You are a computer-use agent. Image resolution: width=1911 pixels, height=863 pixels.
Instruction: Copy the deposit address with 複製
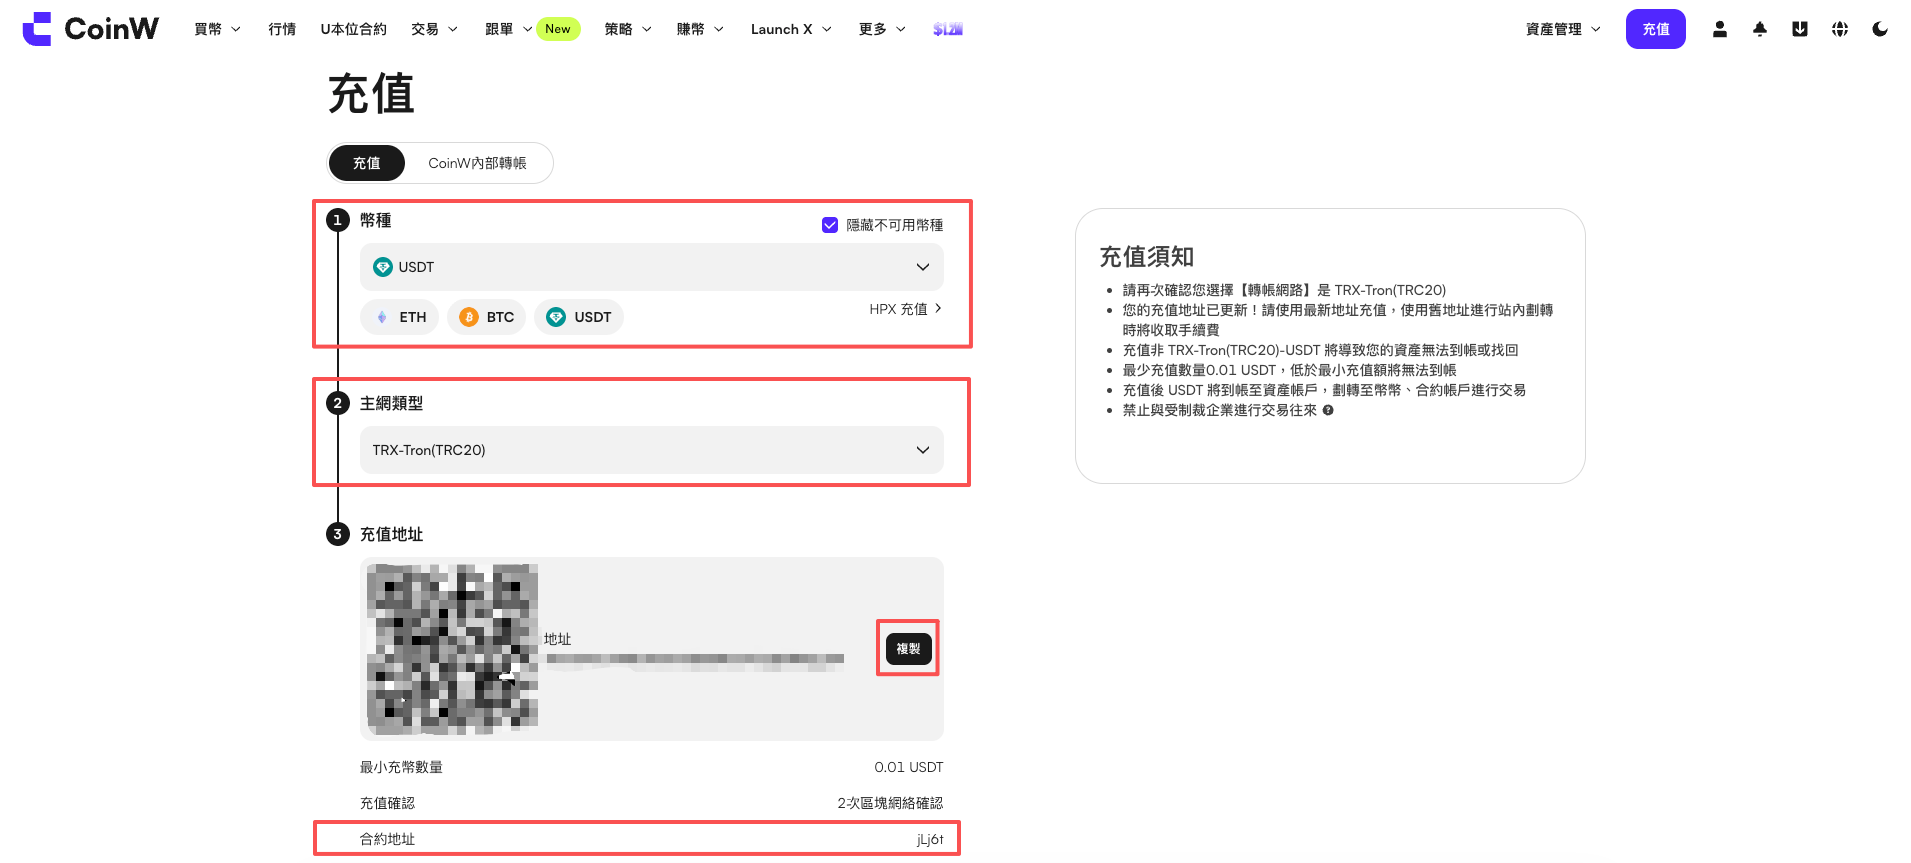908,649
